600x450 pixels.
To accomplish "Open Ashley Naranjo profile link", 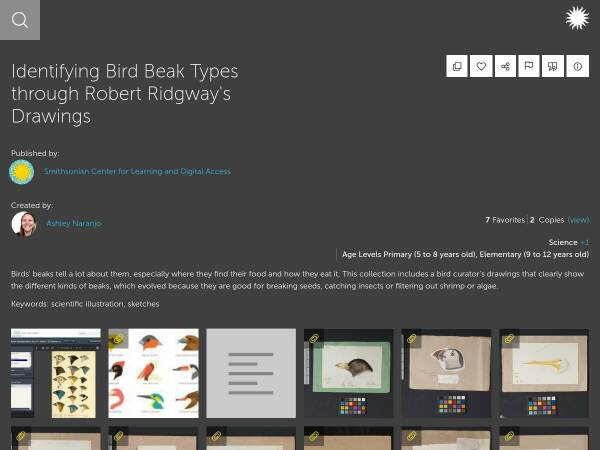I will 74,223.
